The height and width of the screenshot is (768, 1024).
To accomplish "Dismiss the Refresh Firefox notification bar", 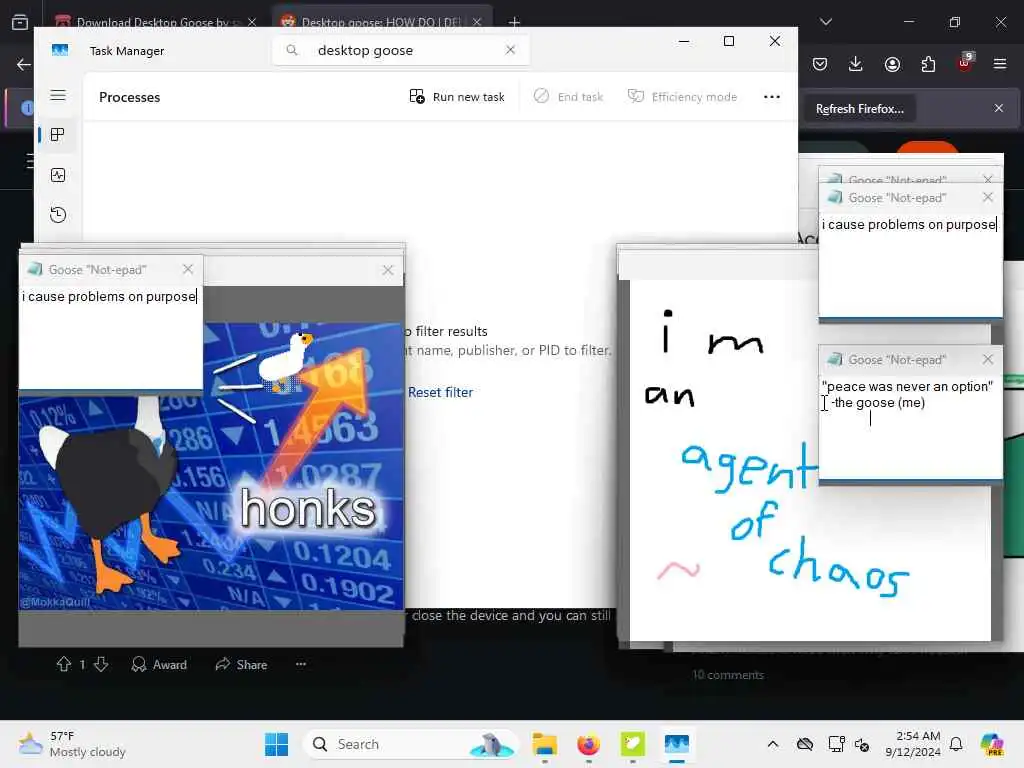I will click(x=999, y=108).
